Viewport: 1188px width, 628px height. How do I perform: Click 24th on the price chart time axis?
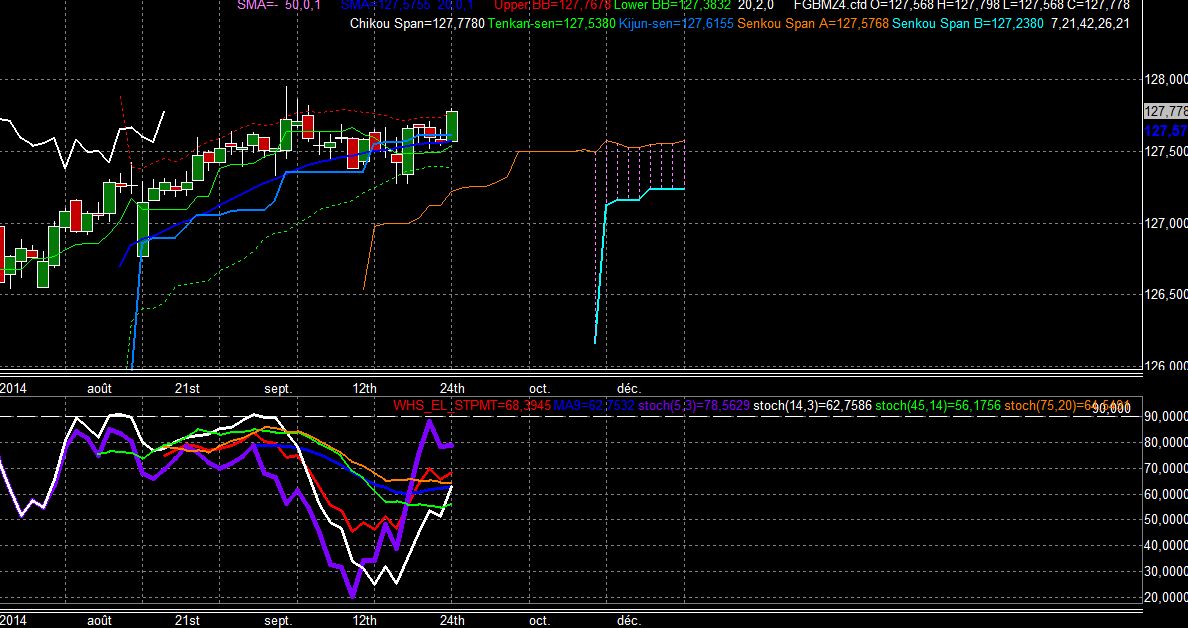tap(452, 389)
